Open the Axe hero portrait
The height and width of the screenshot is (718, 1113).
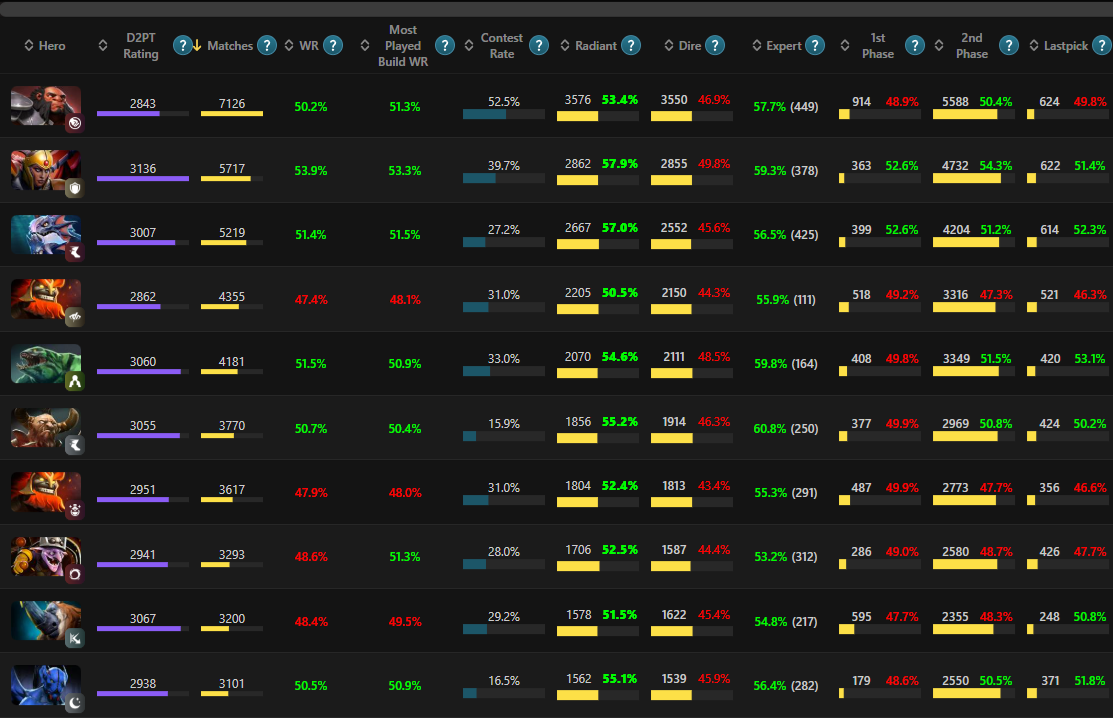tap(45, 106)
